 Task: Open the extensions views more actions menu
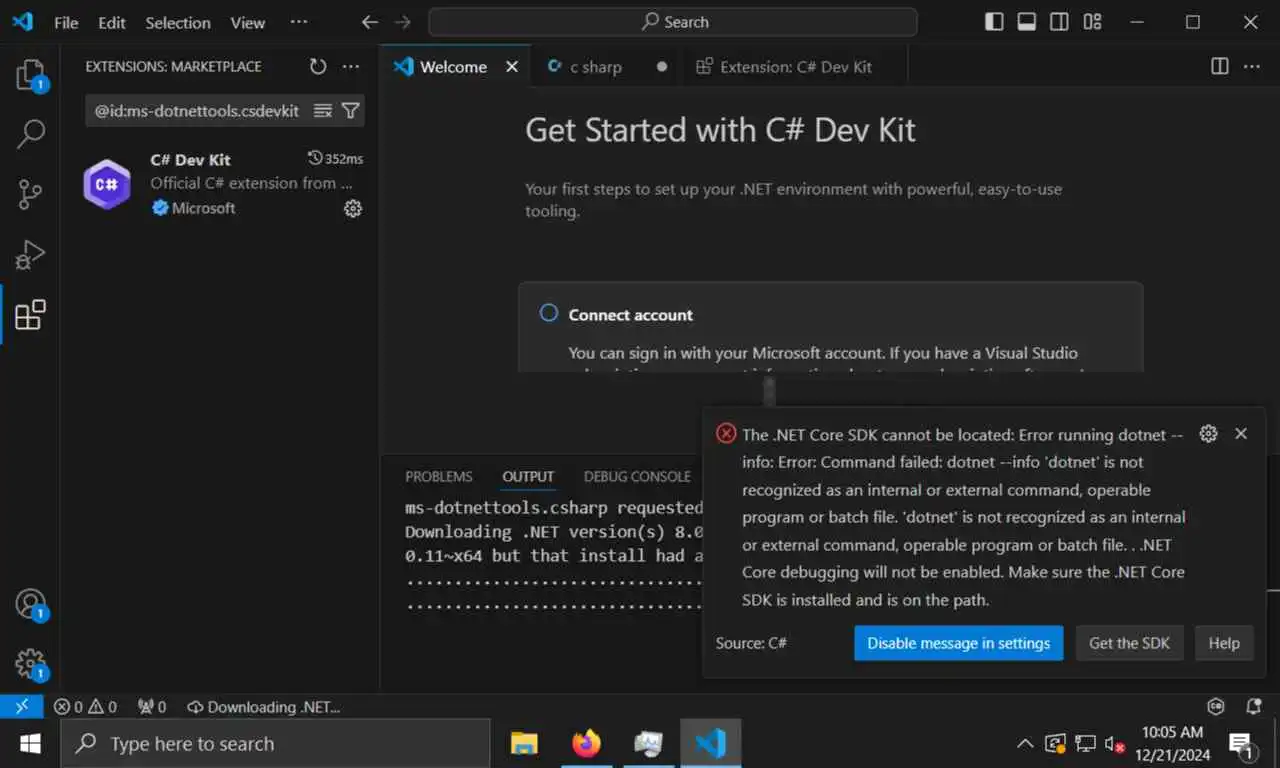click(350, 67)
